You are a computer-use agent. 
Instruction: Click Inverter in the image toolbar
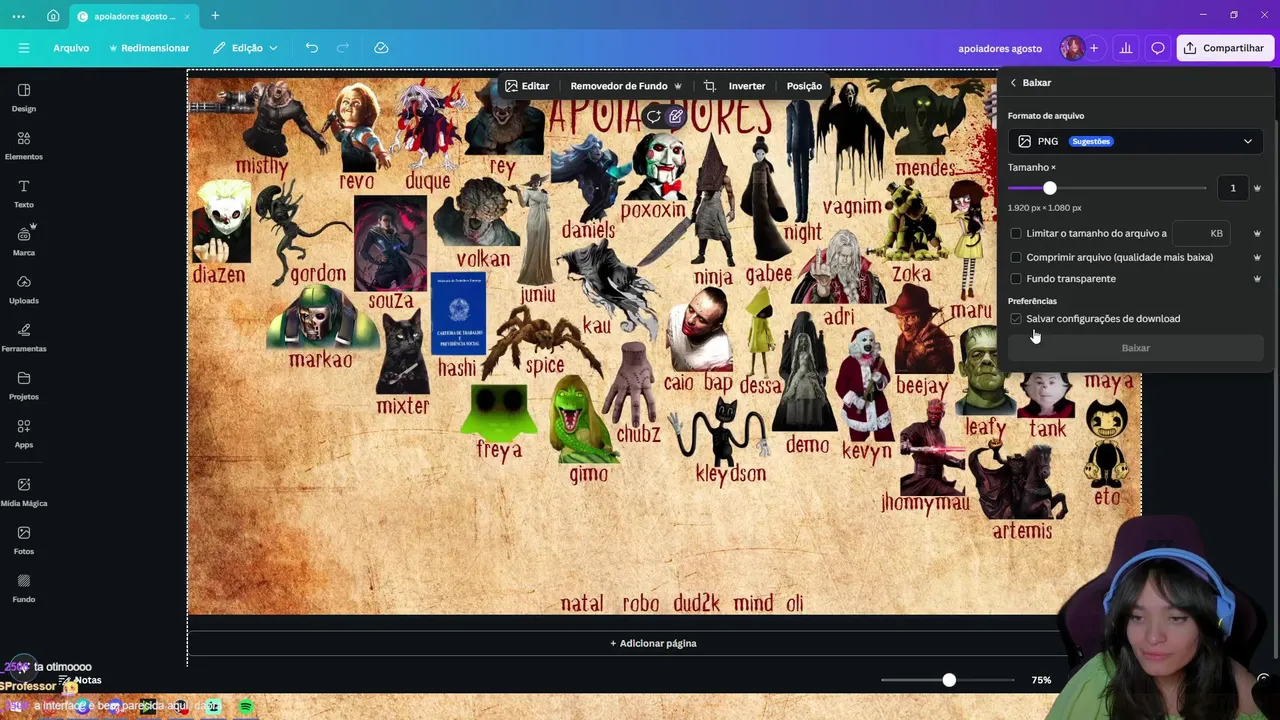747,86
